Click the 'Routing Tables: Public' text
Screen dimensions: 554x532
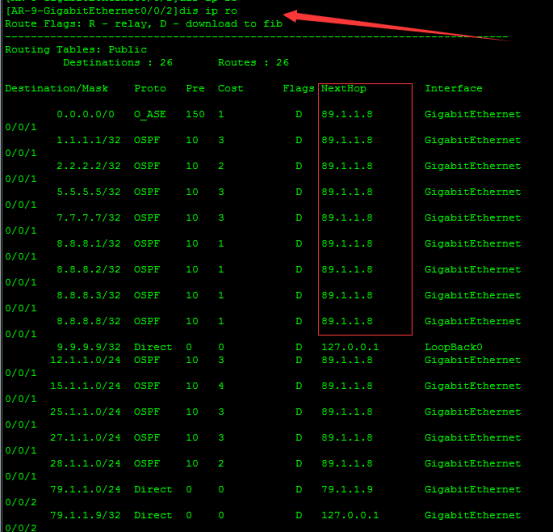tap(76, 50)
